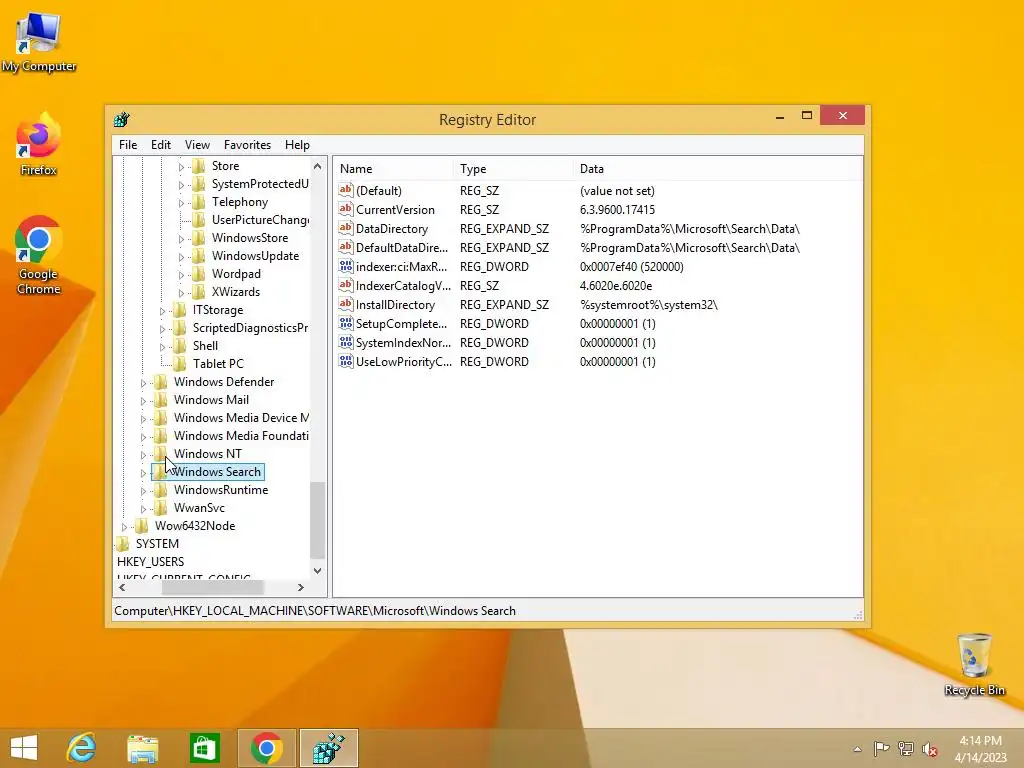Click the SystemIndexNor... DWORD icon
1024x768 pixels.
345,342
